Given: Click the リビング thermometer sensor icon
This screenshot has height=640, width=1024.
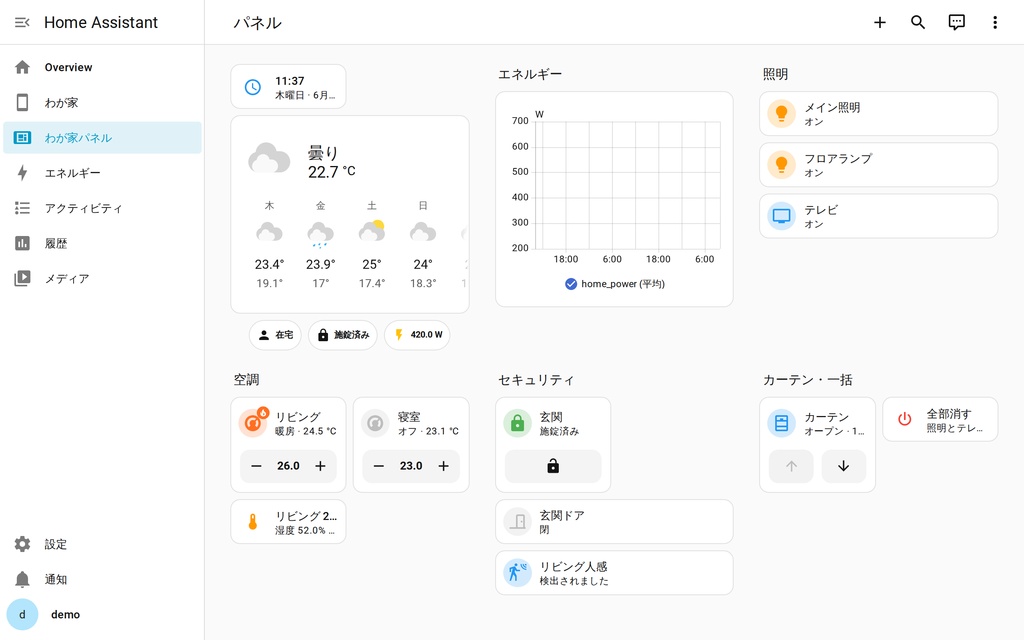Looking at the screenshot, I should (x=253, y=522).
